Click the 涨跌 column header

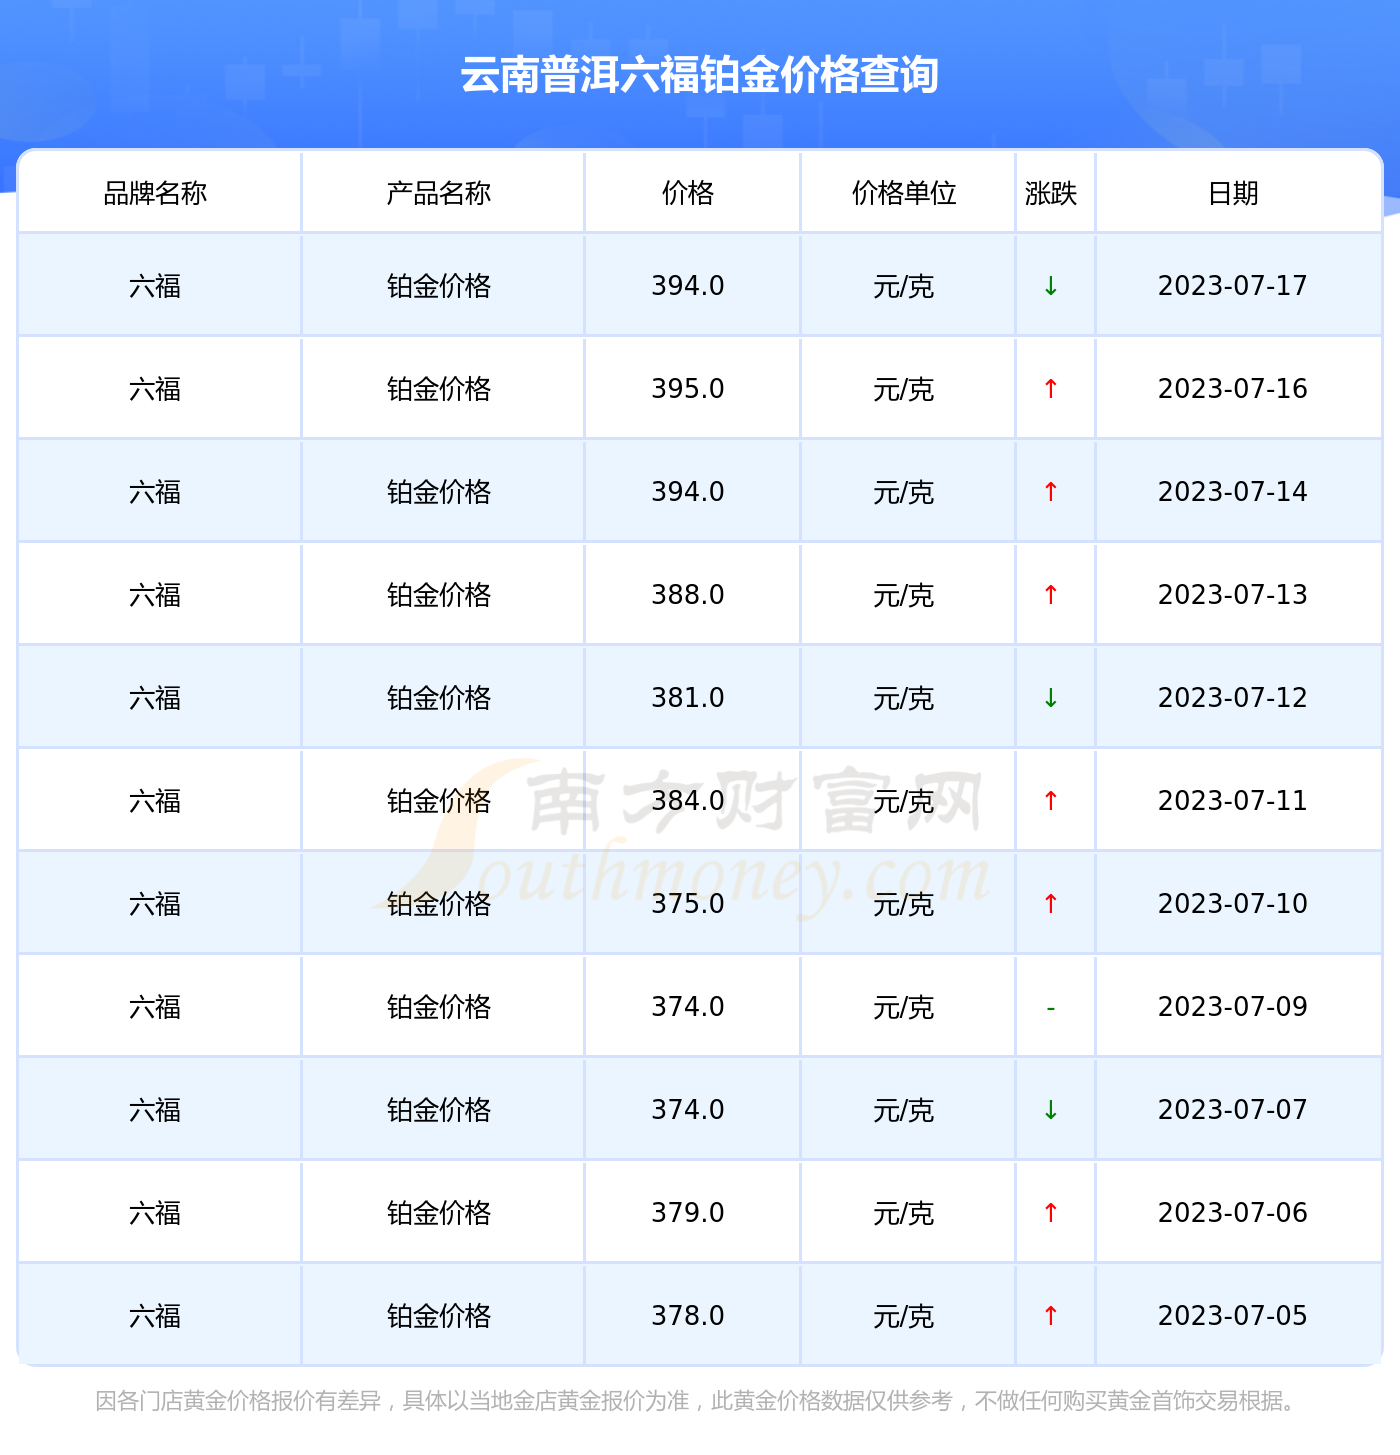pos(1051,193)
